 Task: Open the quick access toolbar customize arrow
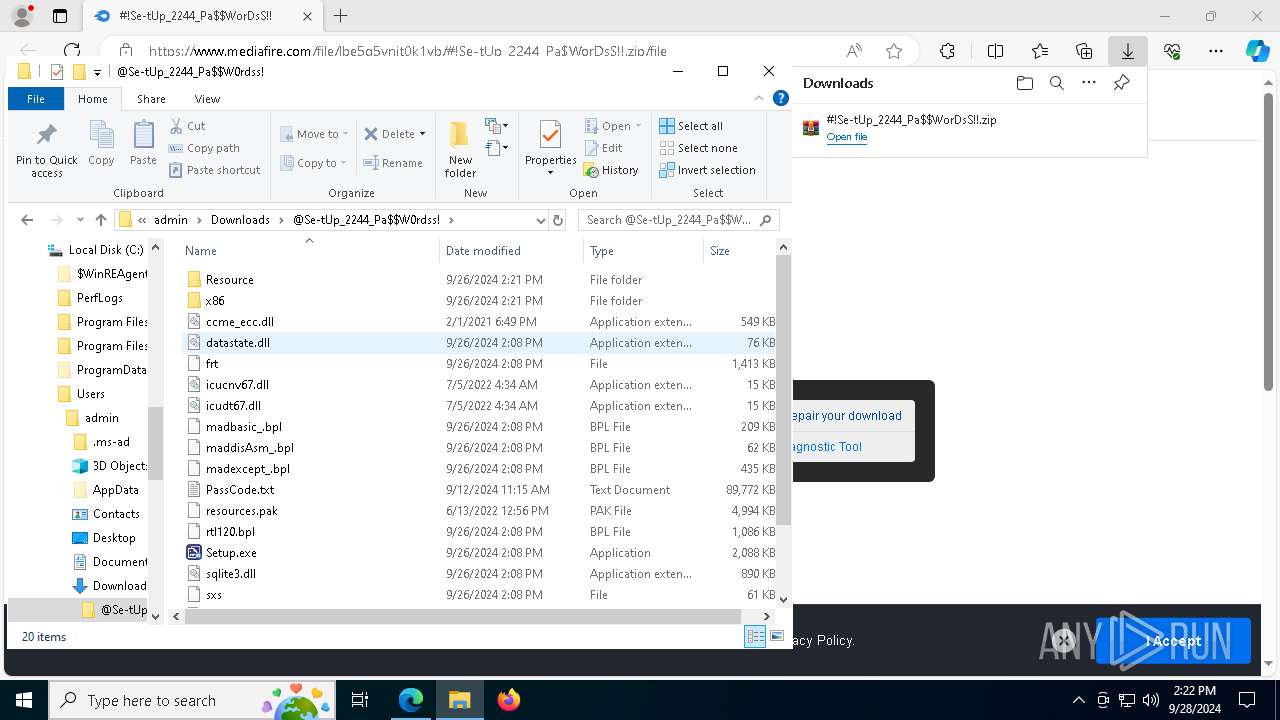97,72
